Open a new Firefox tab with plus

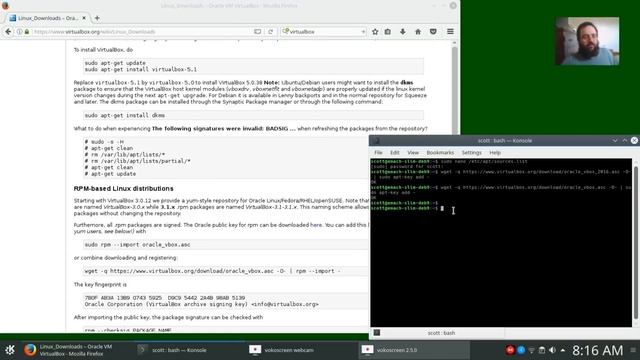click(x=97, y=18)
